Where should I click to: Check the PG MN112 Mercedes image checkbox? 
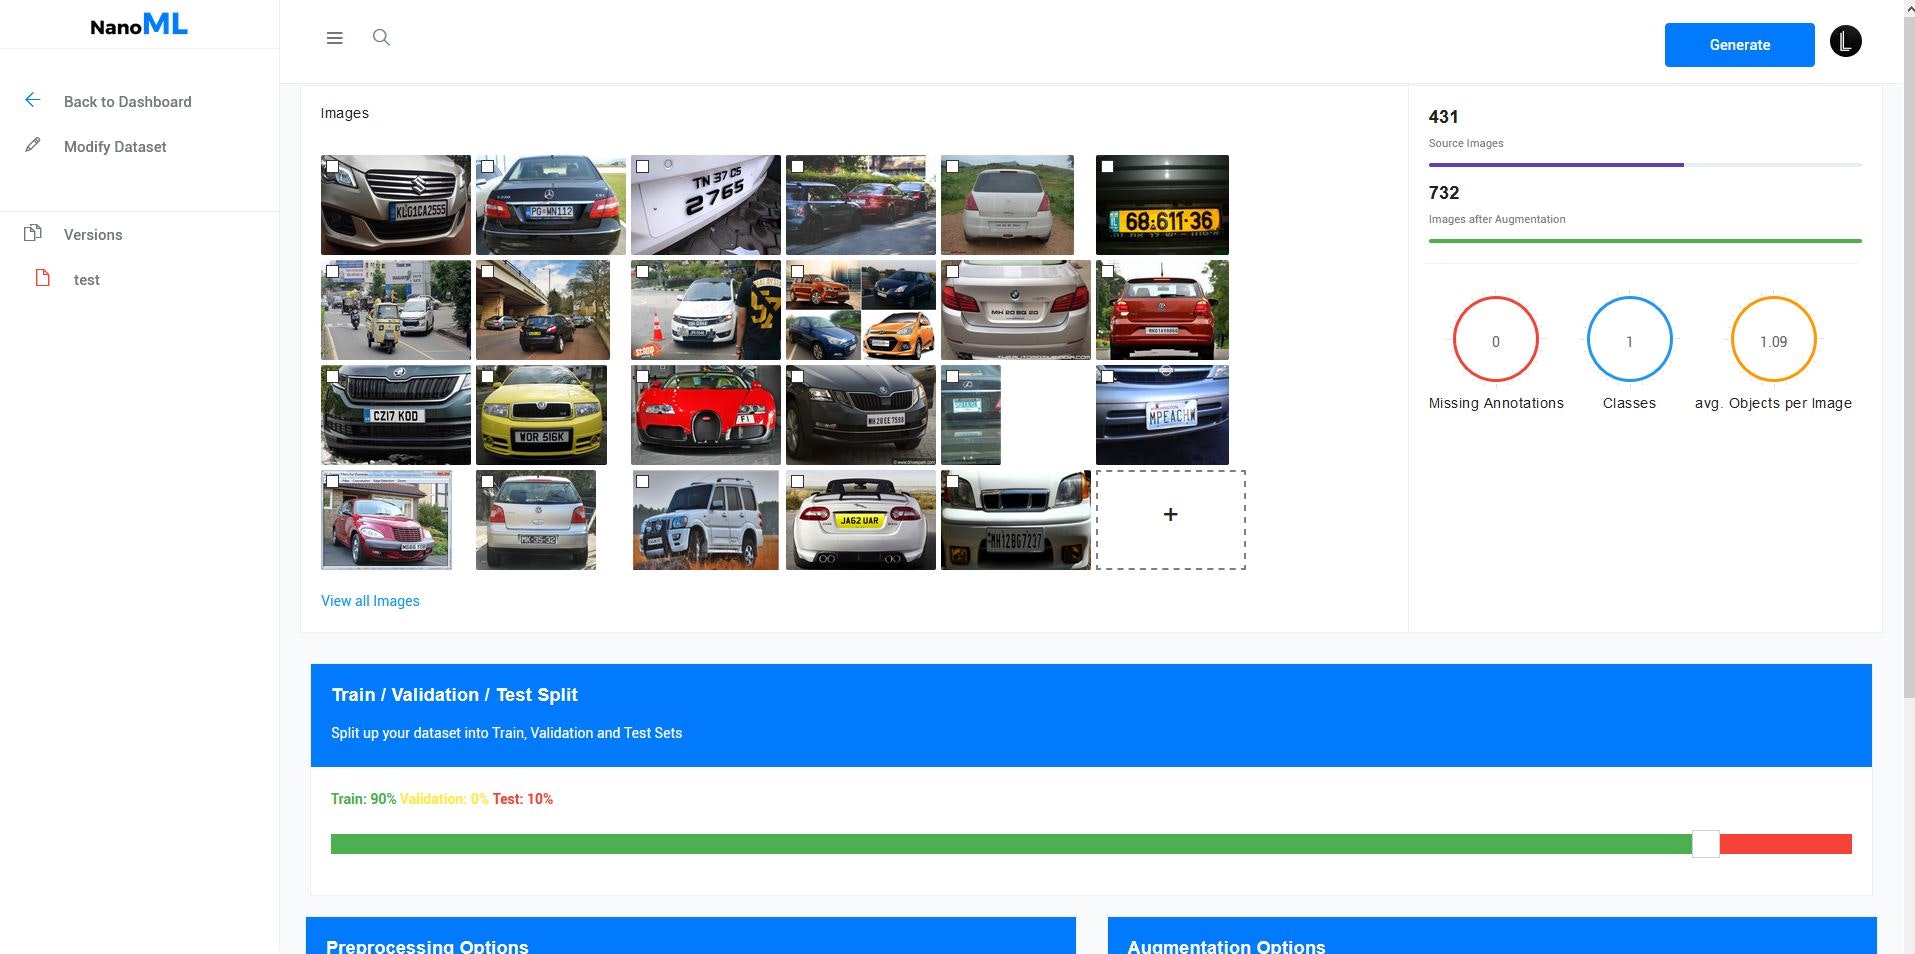tap(487, 167)
